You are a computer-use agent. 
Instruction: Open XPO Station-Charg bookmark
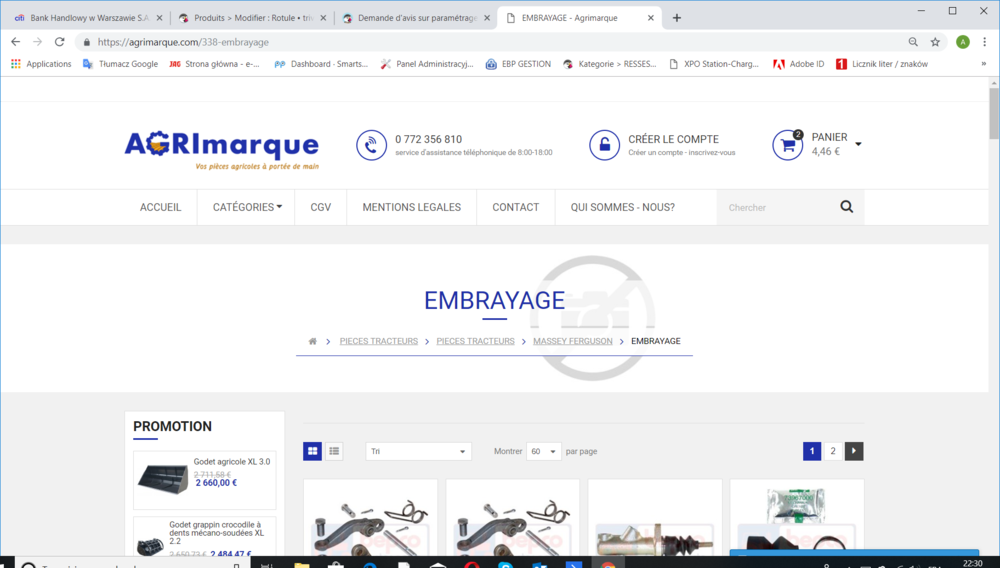click(714, 64)
